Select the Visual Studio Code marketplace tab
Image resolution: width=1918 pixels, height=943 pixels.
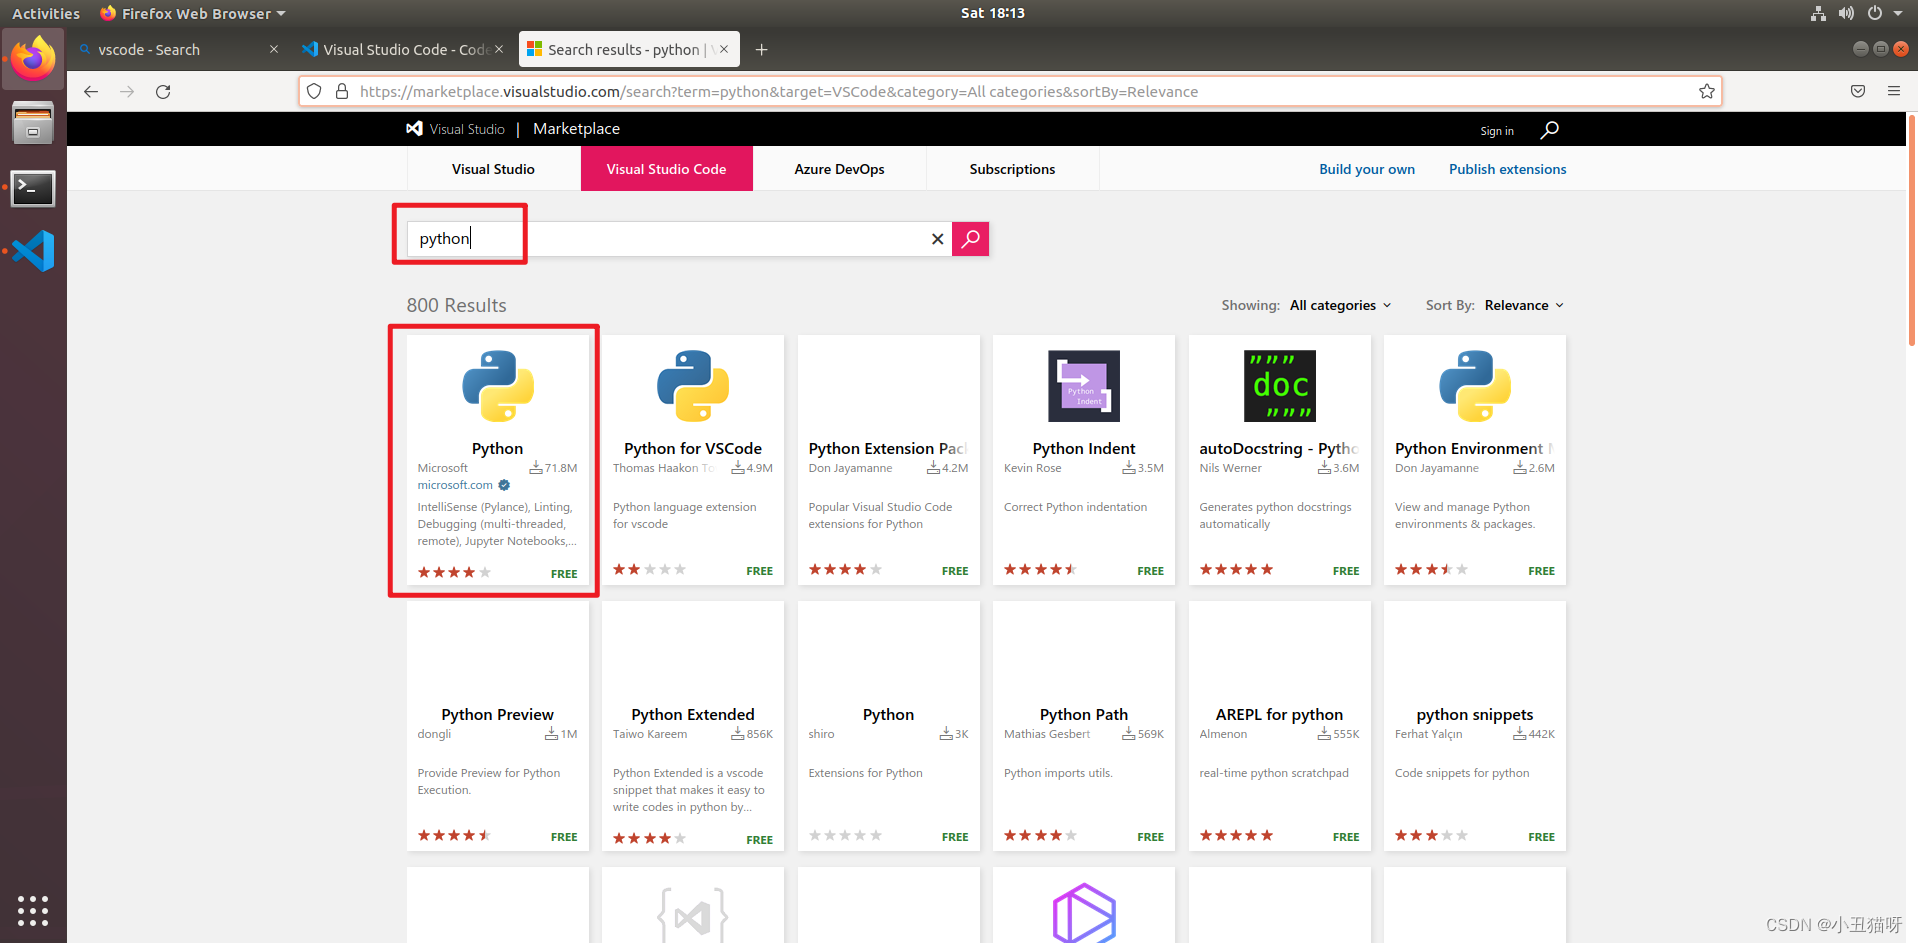click(666, 169)
